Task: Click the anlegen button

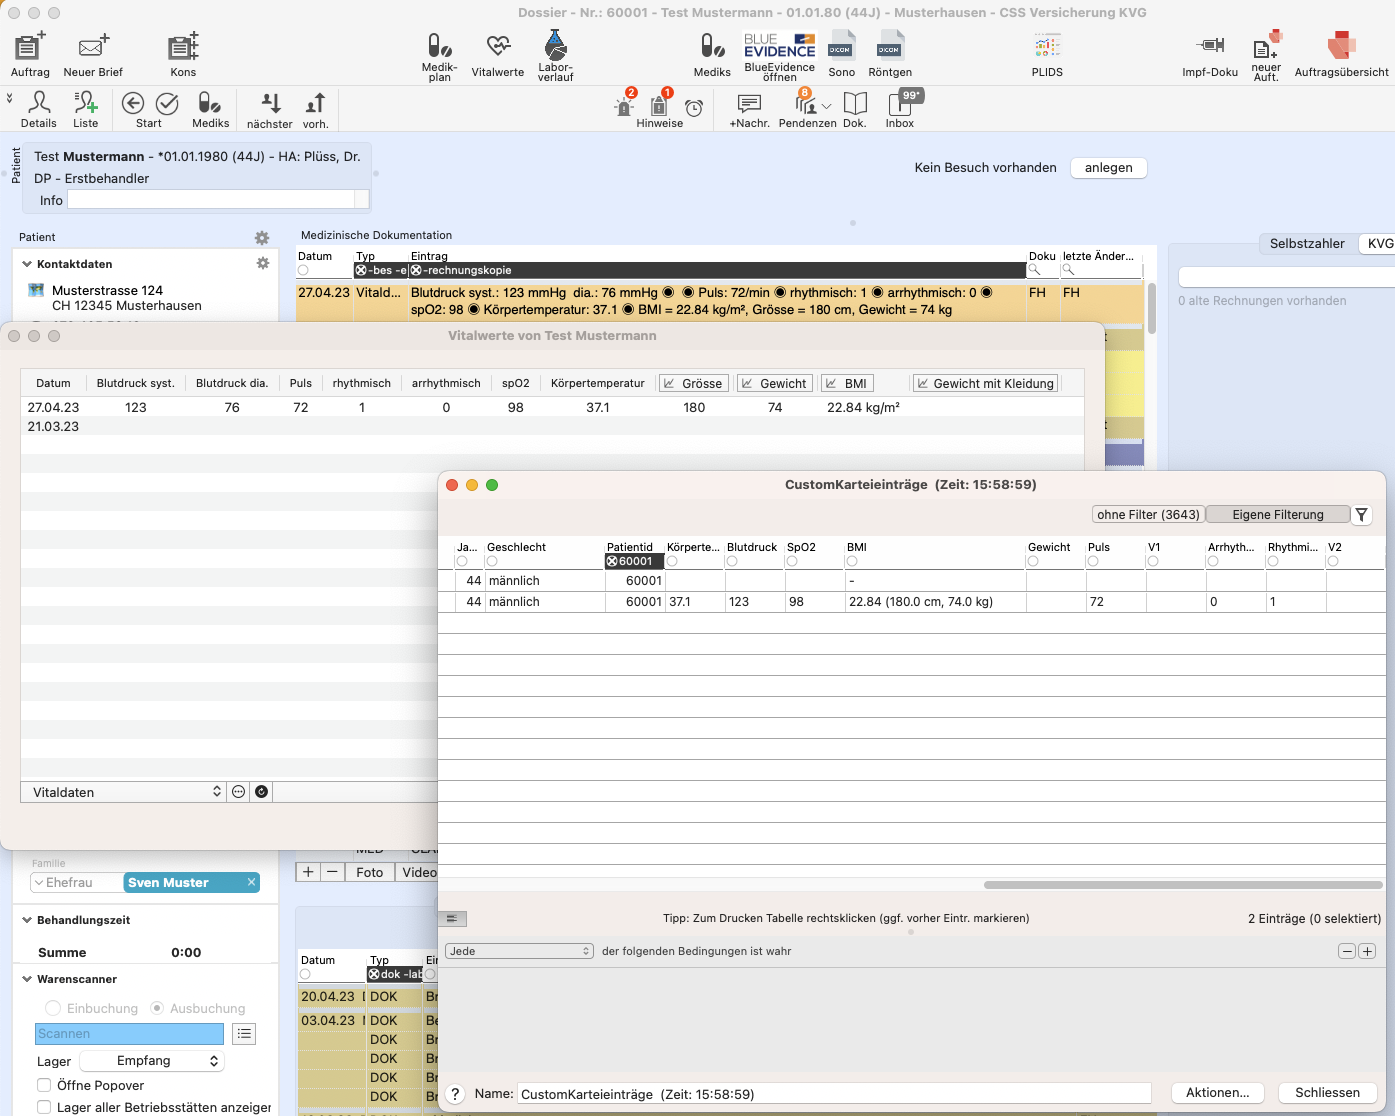Action: [1108, 167]
